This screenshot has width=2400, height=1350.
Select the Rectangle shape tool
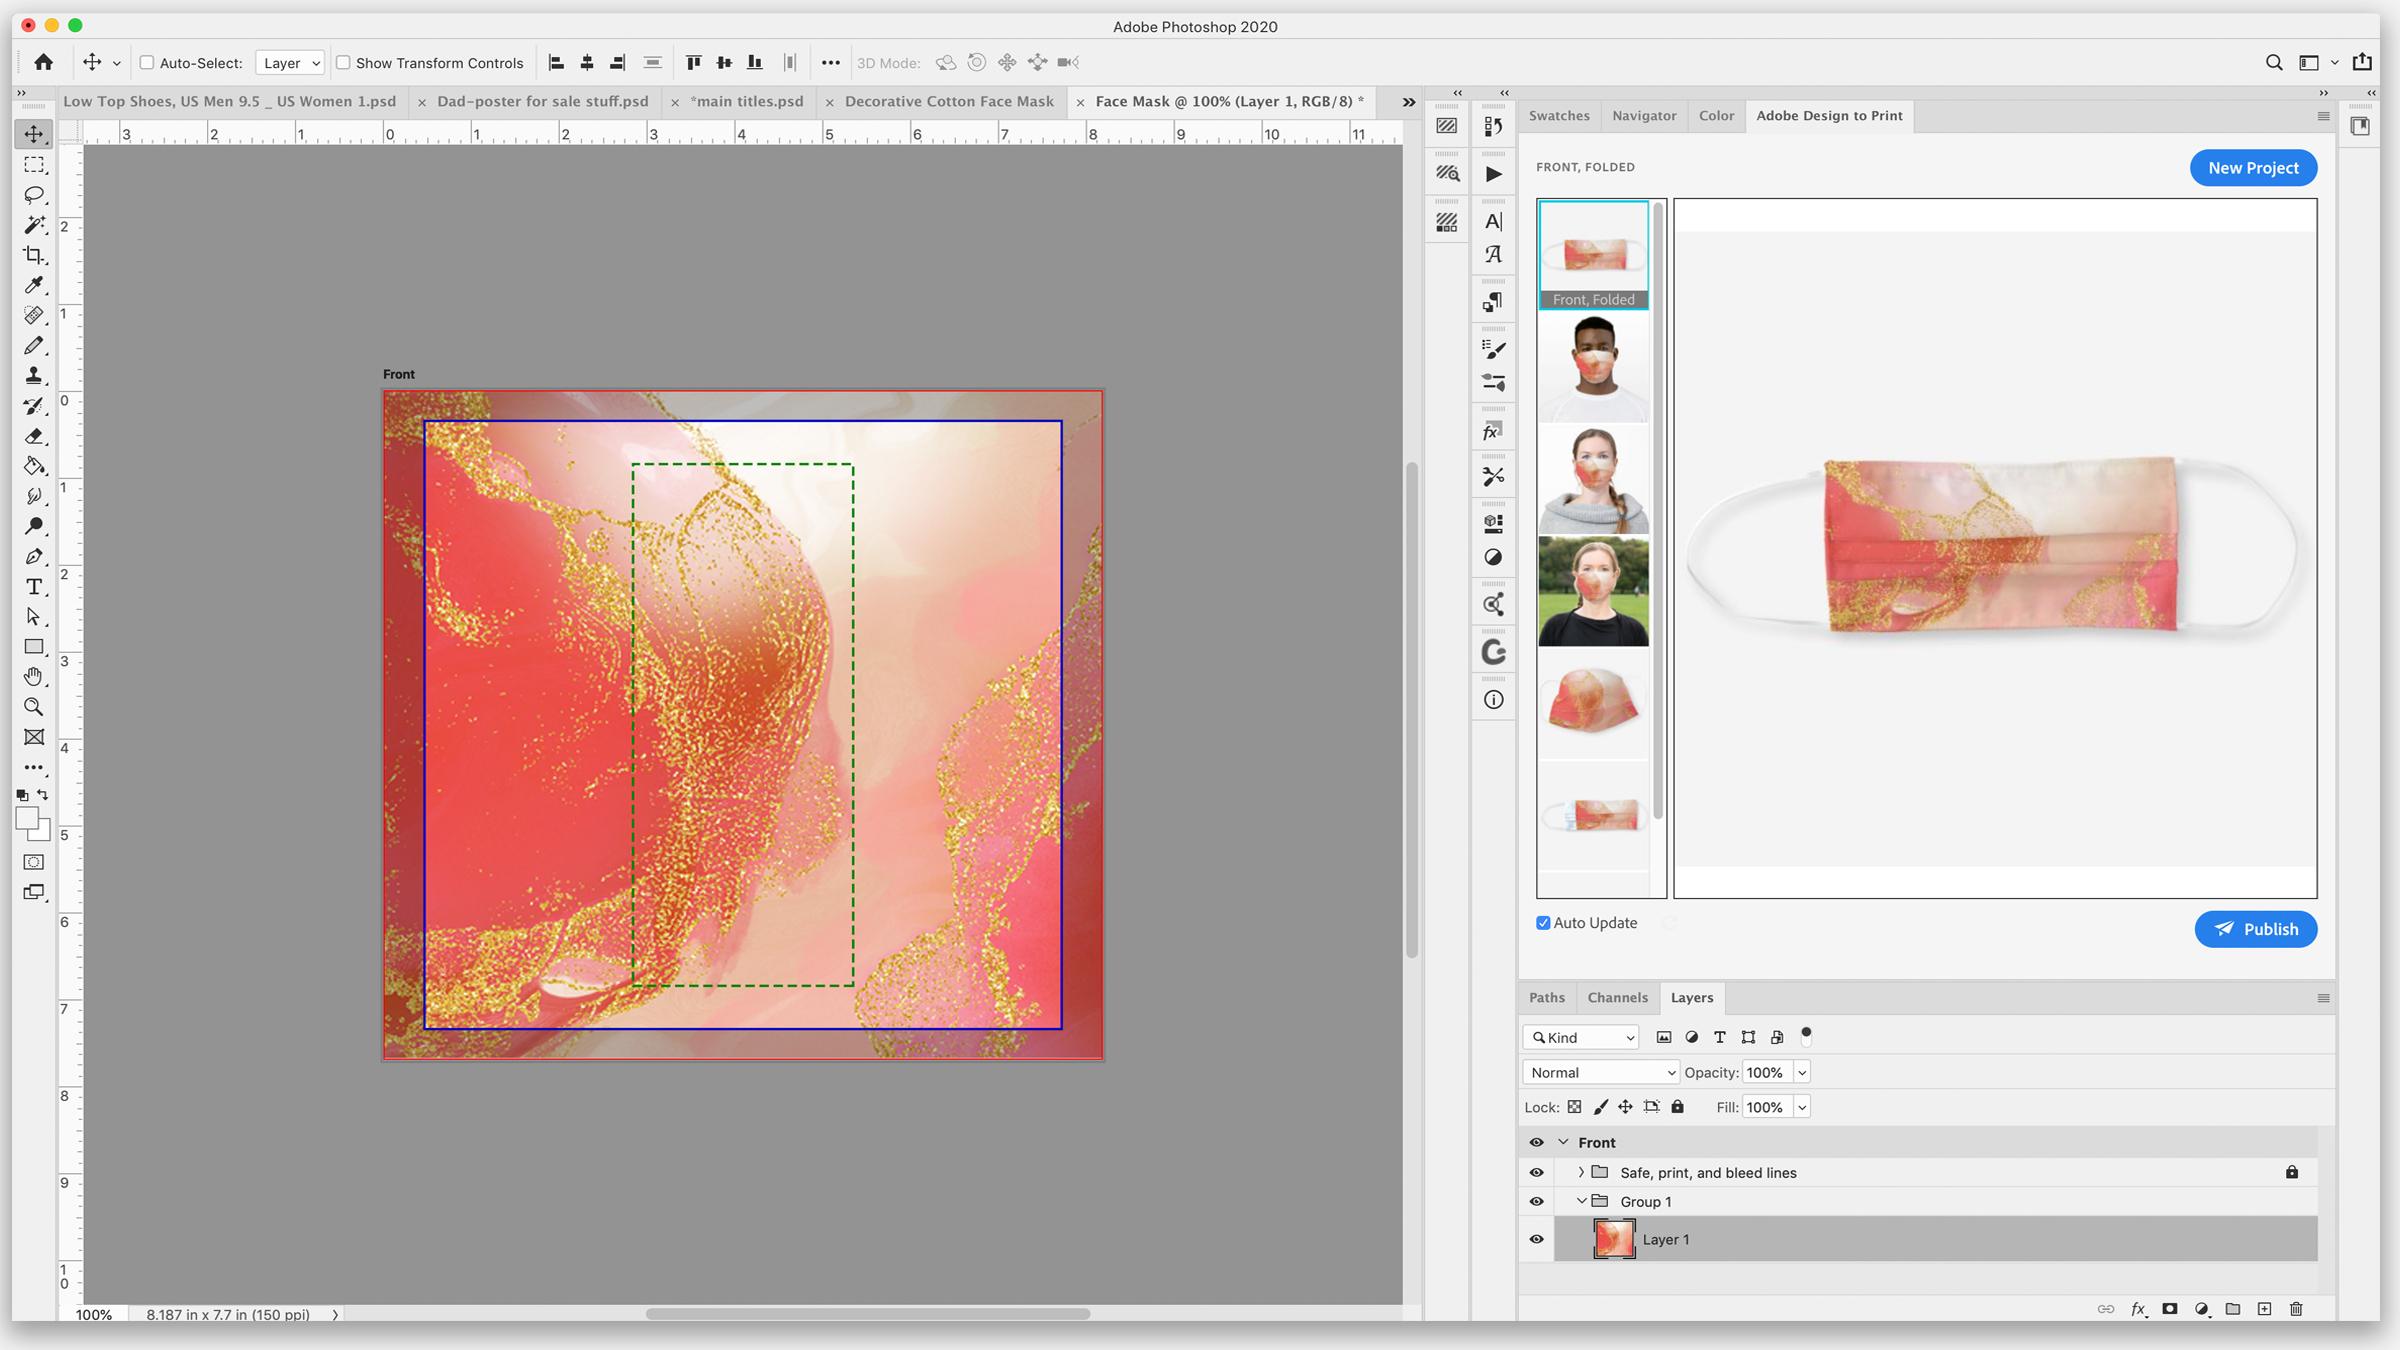coord(34,647)
